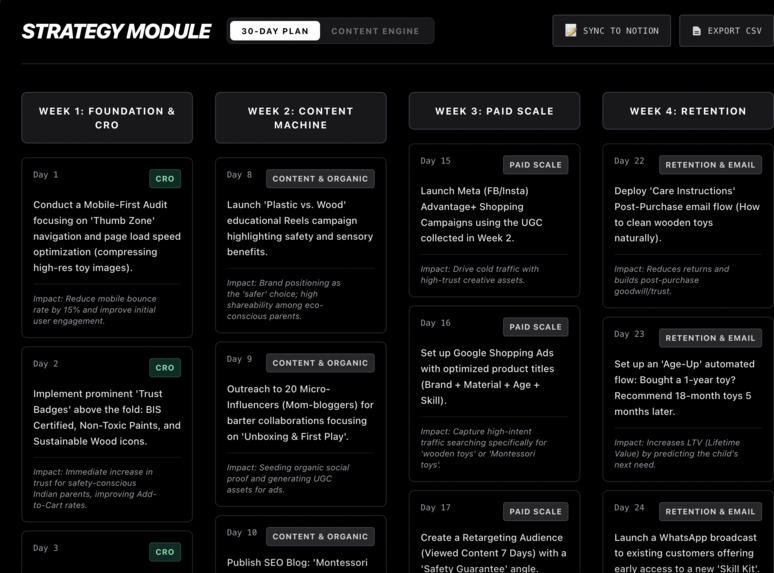
Task: Click the 'Day 16' label
Action: 435,323
